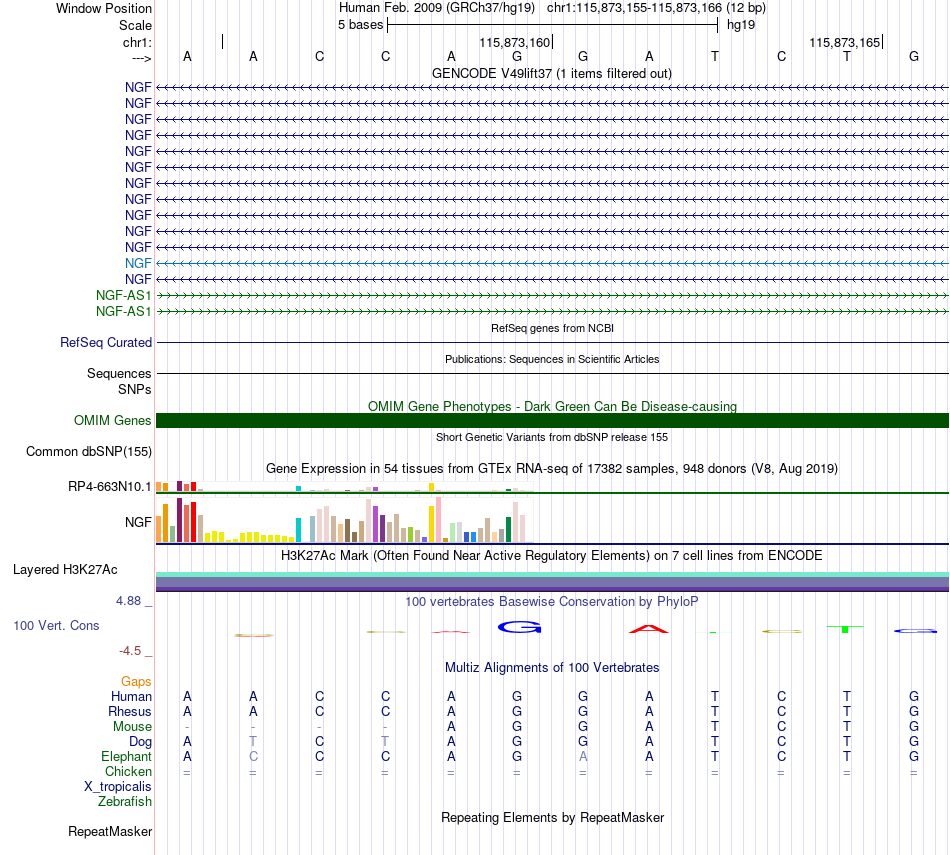Open the 100 Vert. Cons track label
The image size is (950, 855).
click(56, 625)
